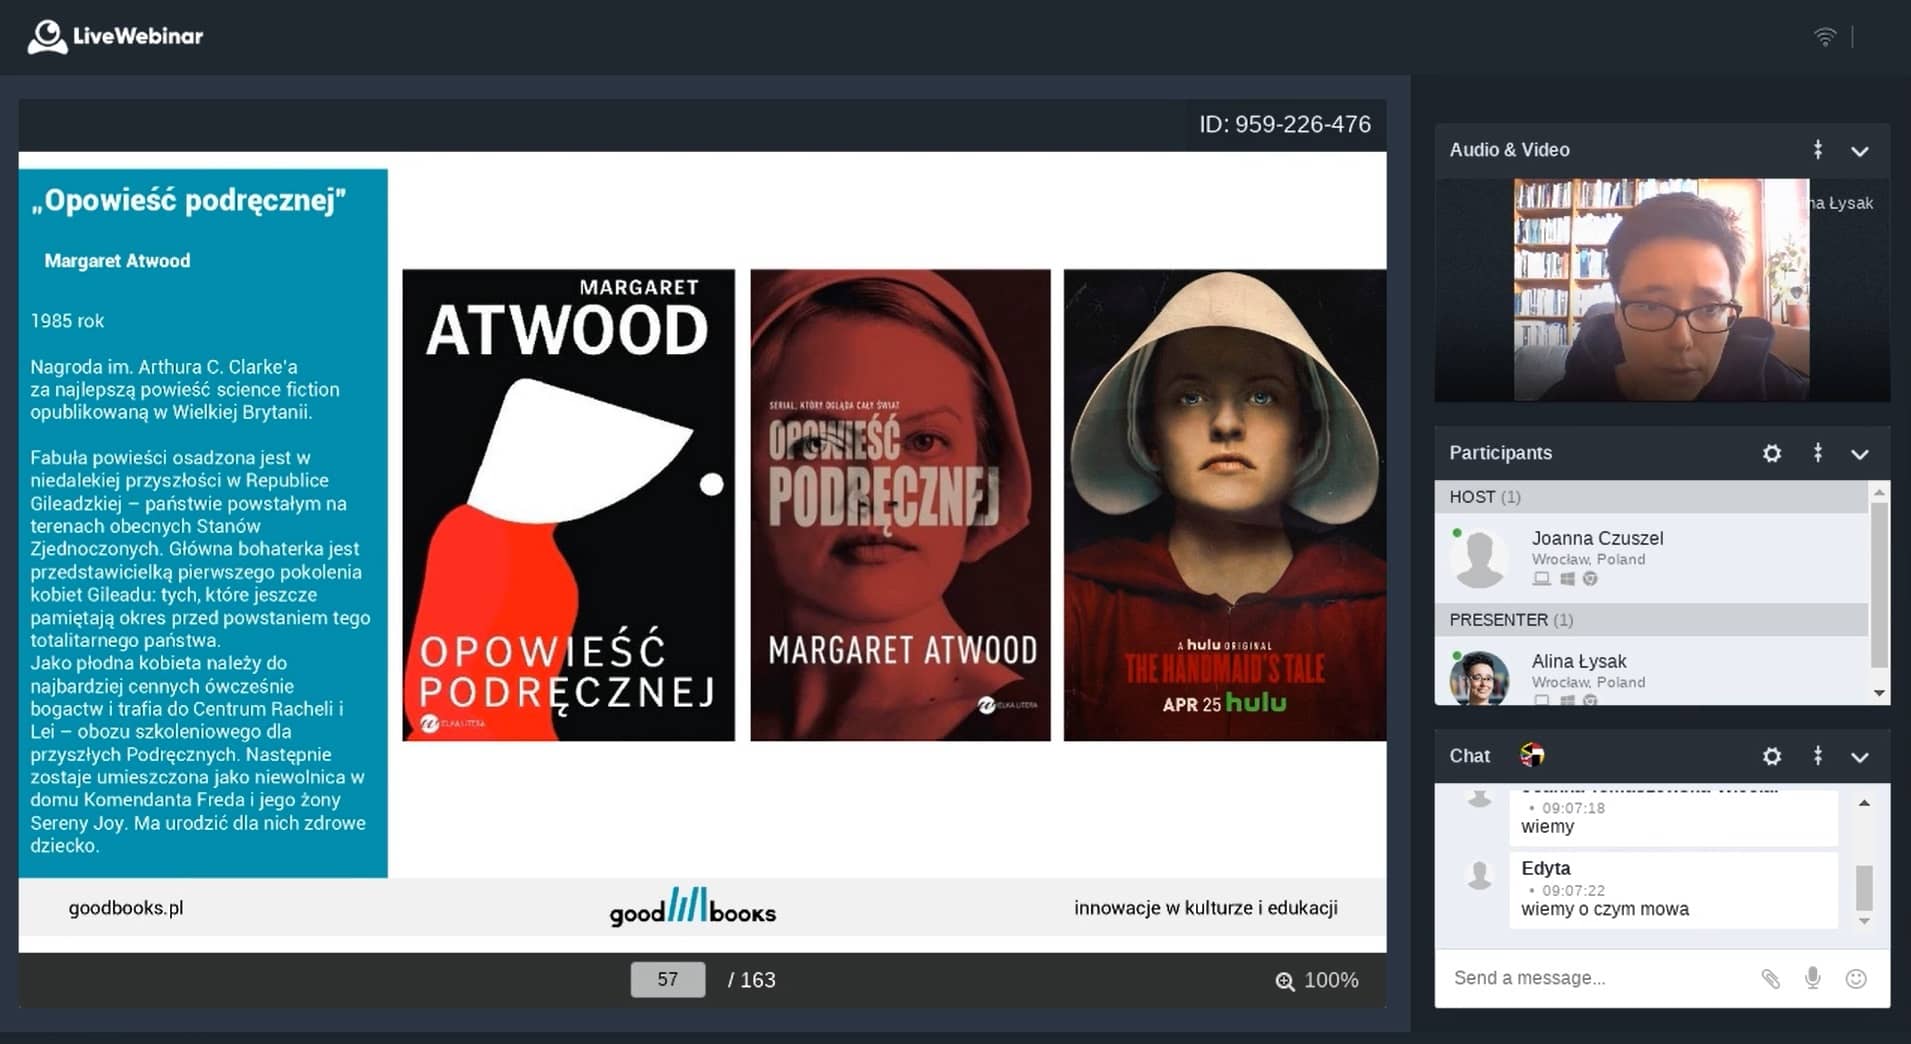Check the Wi-Fi connection status icon
The height and width of the screenshot is (1044, 1911).
[1825, 37]
